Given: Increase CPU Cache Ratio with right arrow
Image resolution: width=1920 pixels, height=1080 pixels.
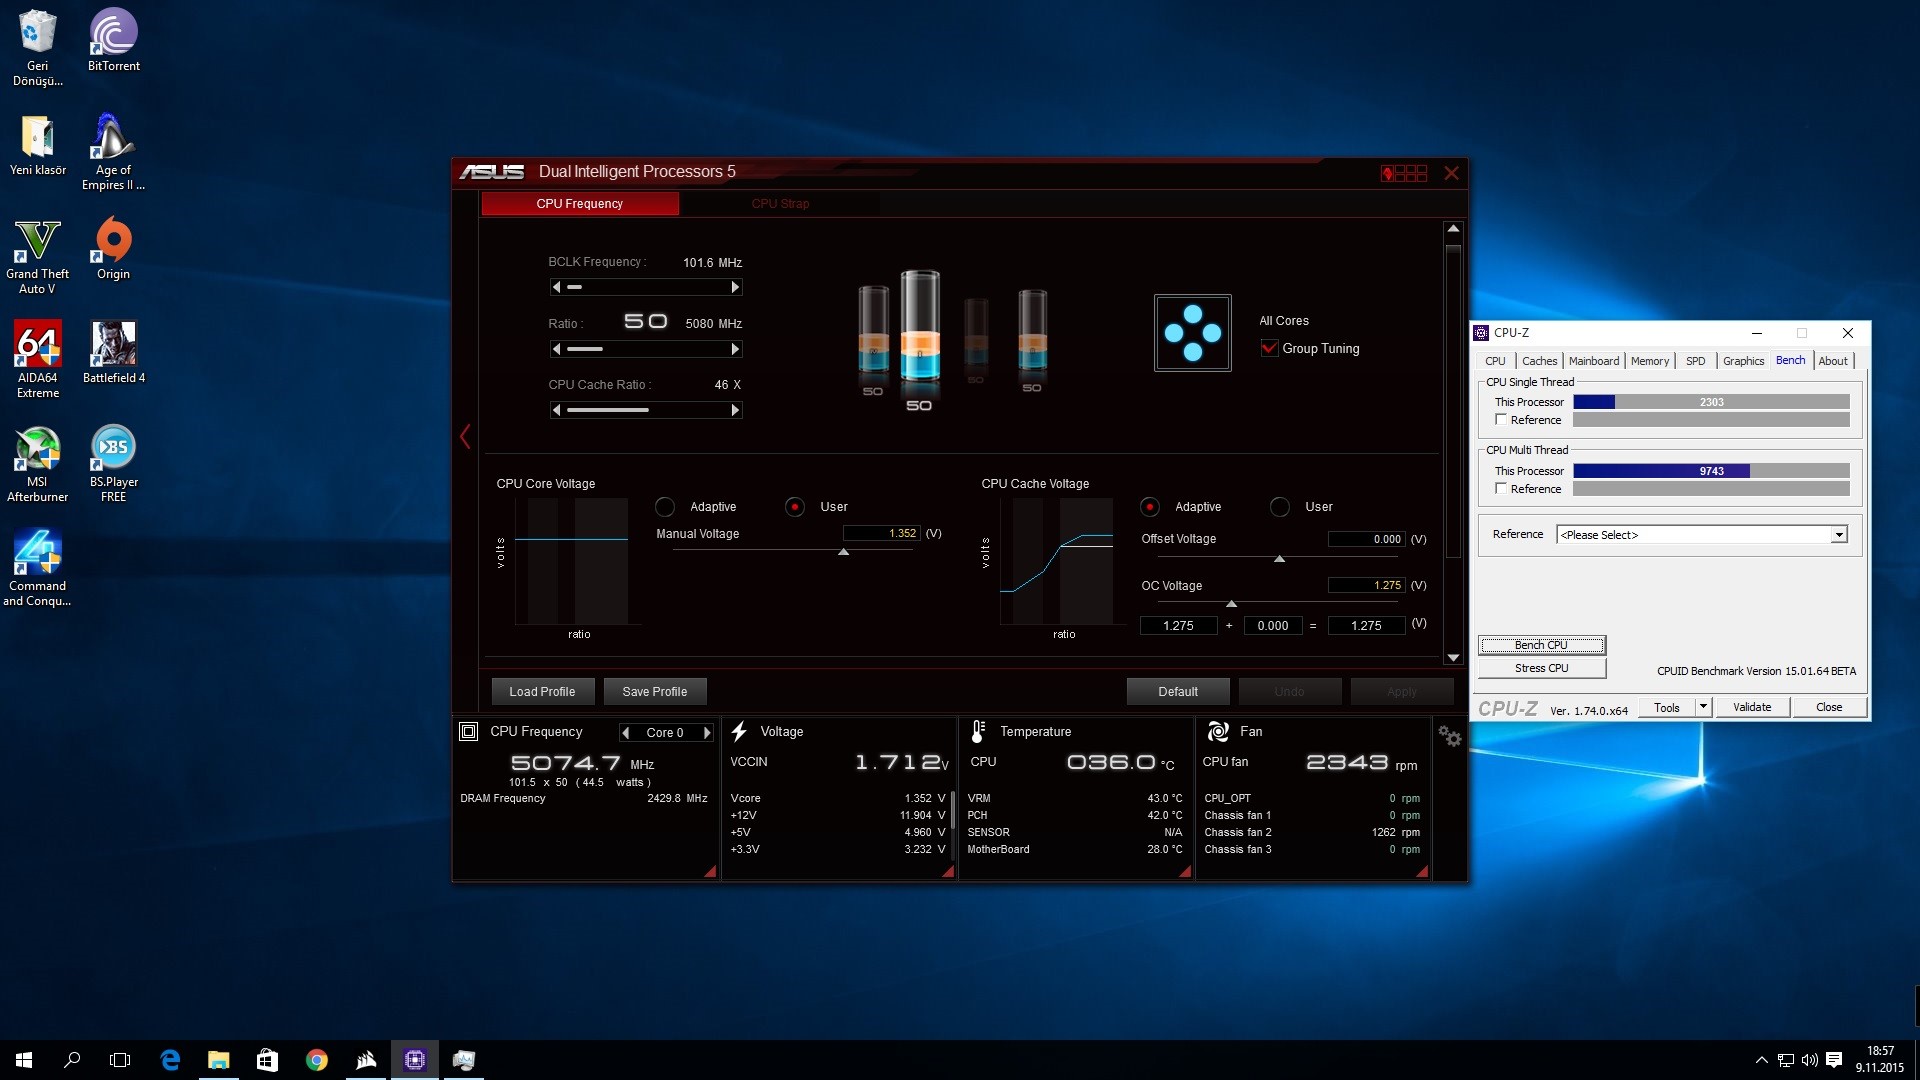Looking at the screenshot, I should 735,410.
